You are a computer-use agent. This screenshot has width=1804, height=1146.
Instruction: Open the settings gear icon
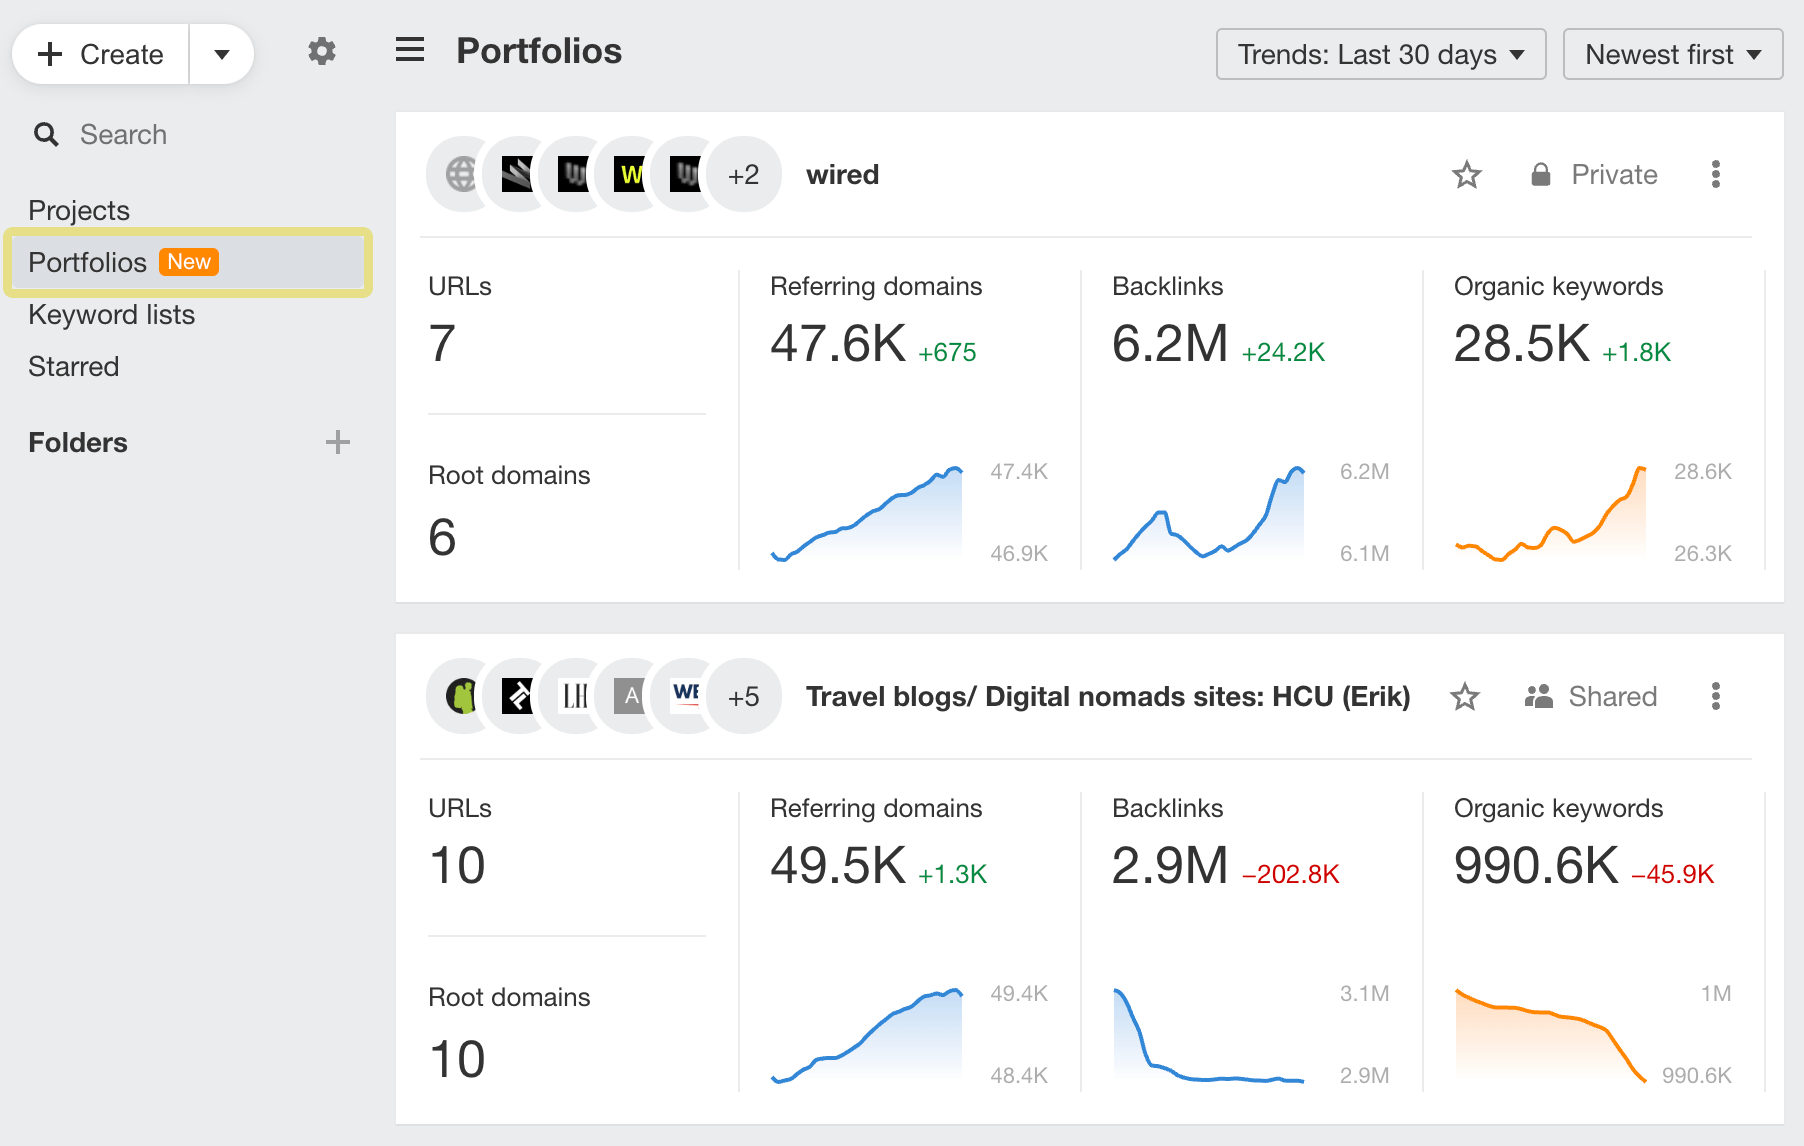tap(321, 51)
